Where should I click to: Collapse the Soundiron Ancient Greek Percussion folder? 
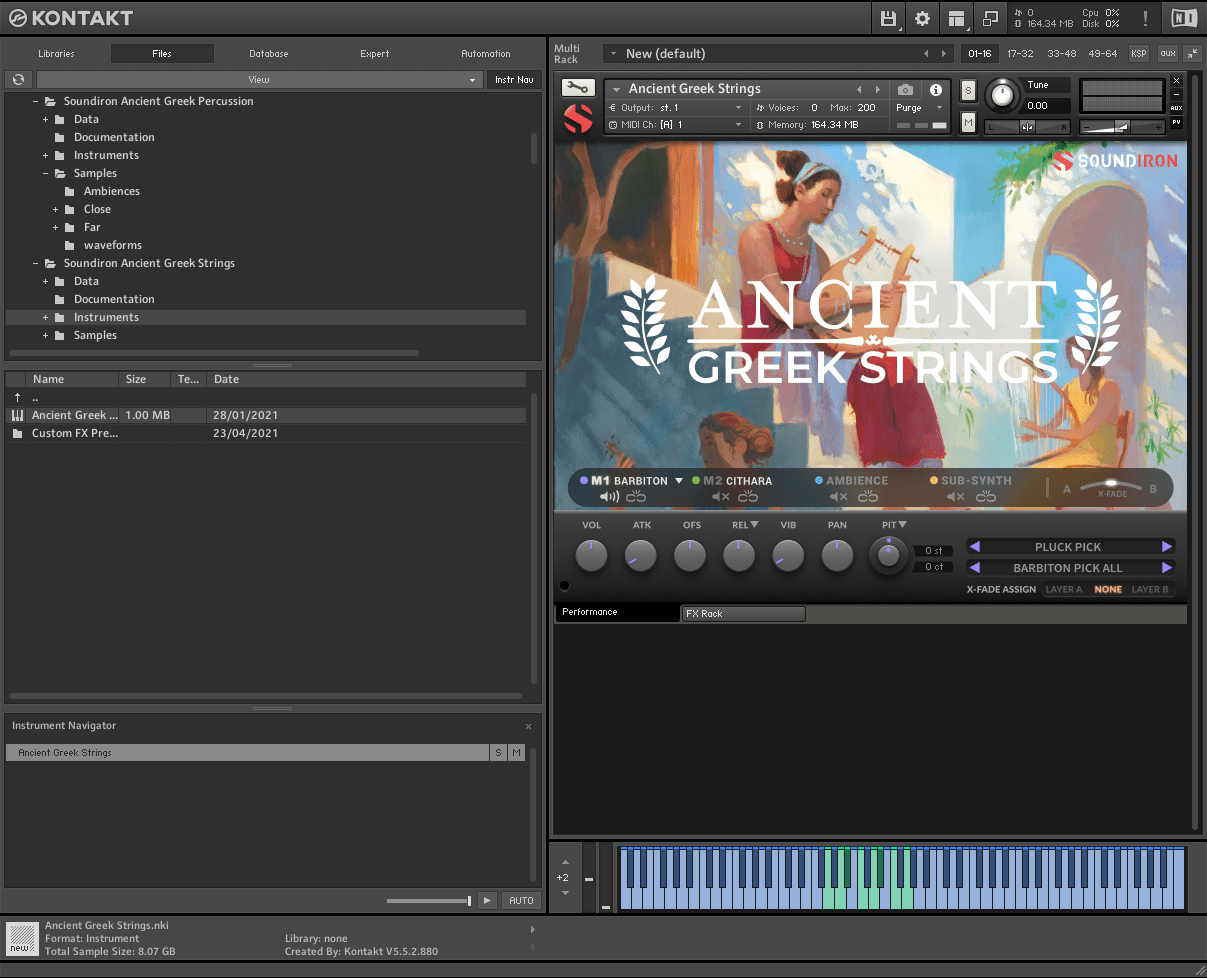(35, 101)
